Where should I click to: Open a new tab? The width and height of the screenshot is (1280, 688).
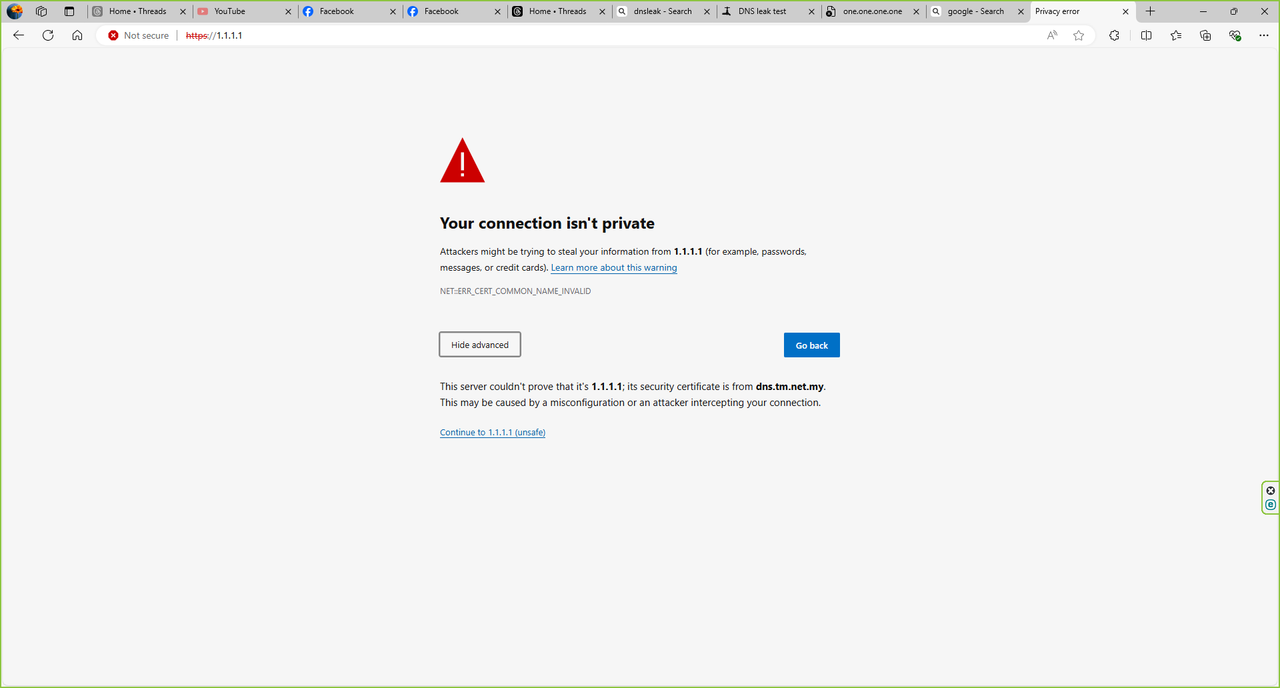1150,12
